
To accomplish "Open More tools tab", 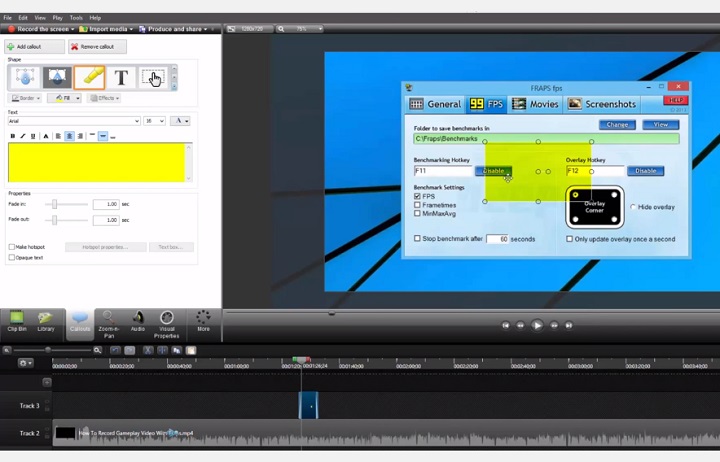I will click(203, 321).
